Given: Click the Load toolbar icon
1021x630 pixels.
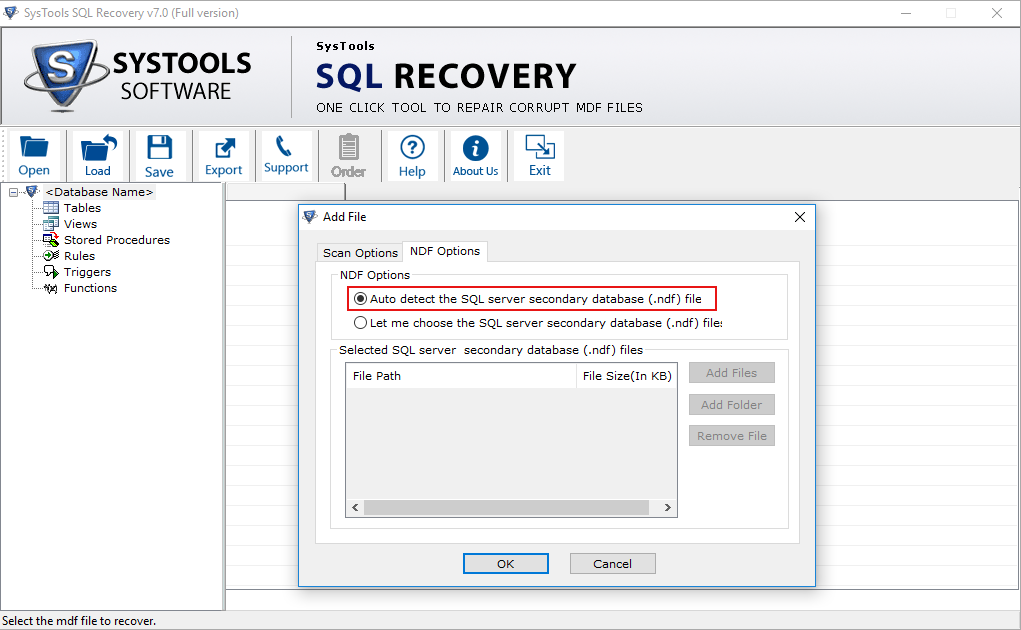Looking at the screenshot, I should (x=96, y=155).
